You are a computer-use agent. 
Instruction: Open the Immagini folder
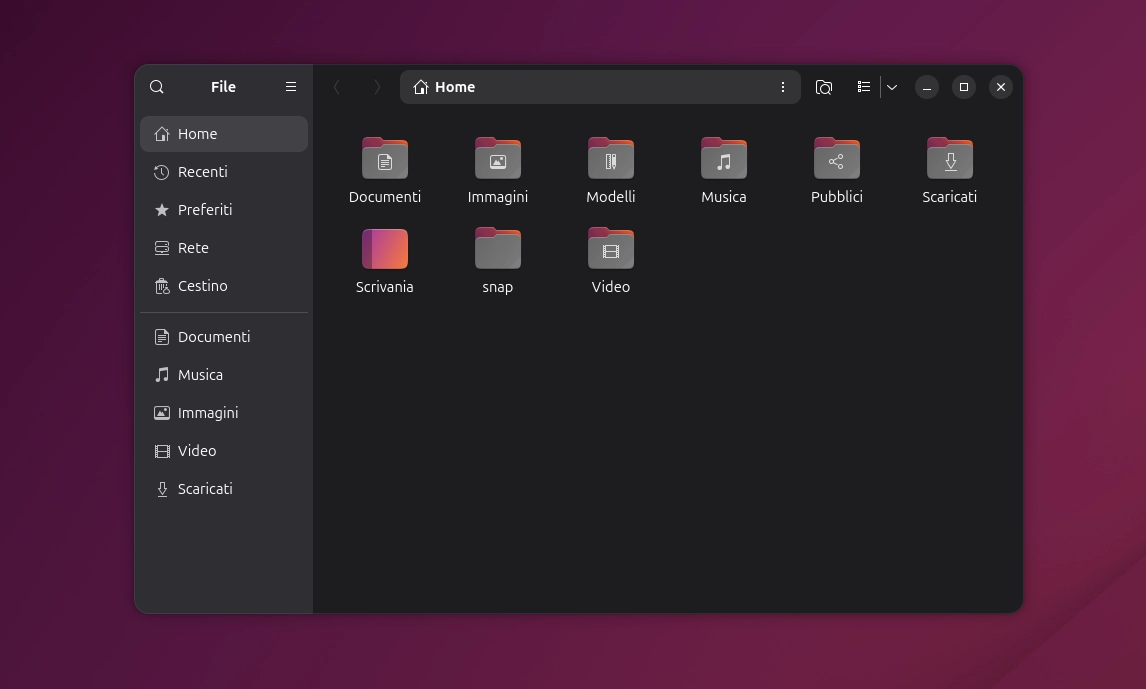pos(498,159)
